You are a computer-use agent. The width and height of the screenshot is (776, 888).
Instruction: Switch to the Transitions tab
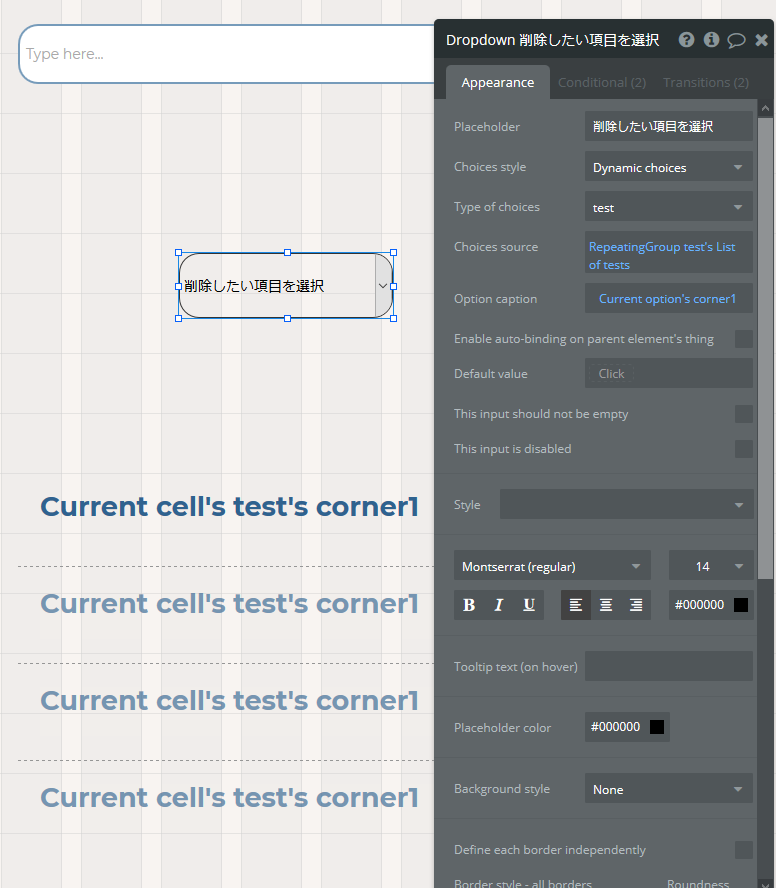coord(706,83)
